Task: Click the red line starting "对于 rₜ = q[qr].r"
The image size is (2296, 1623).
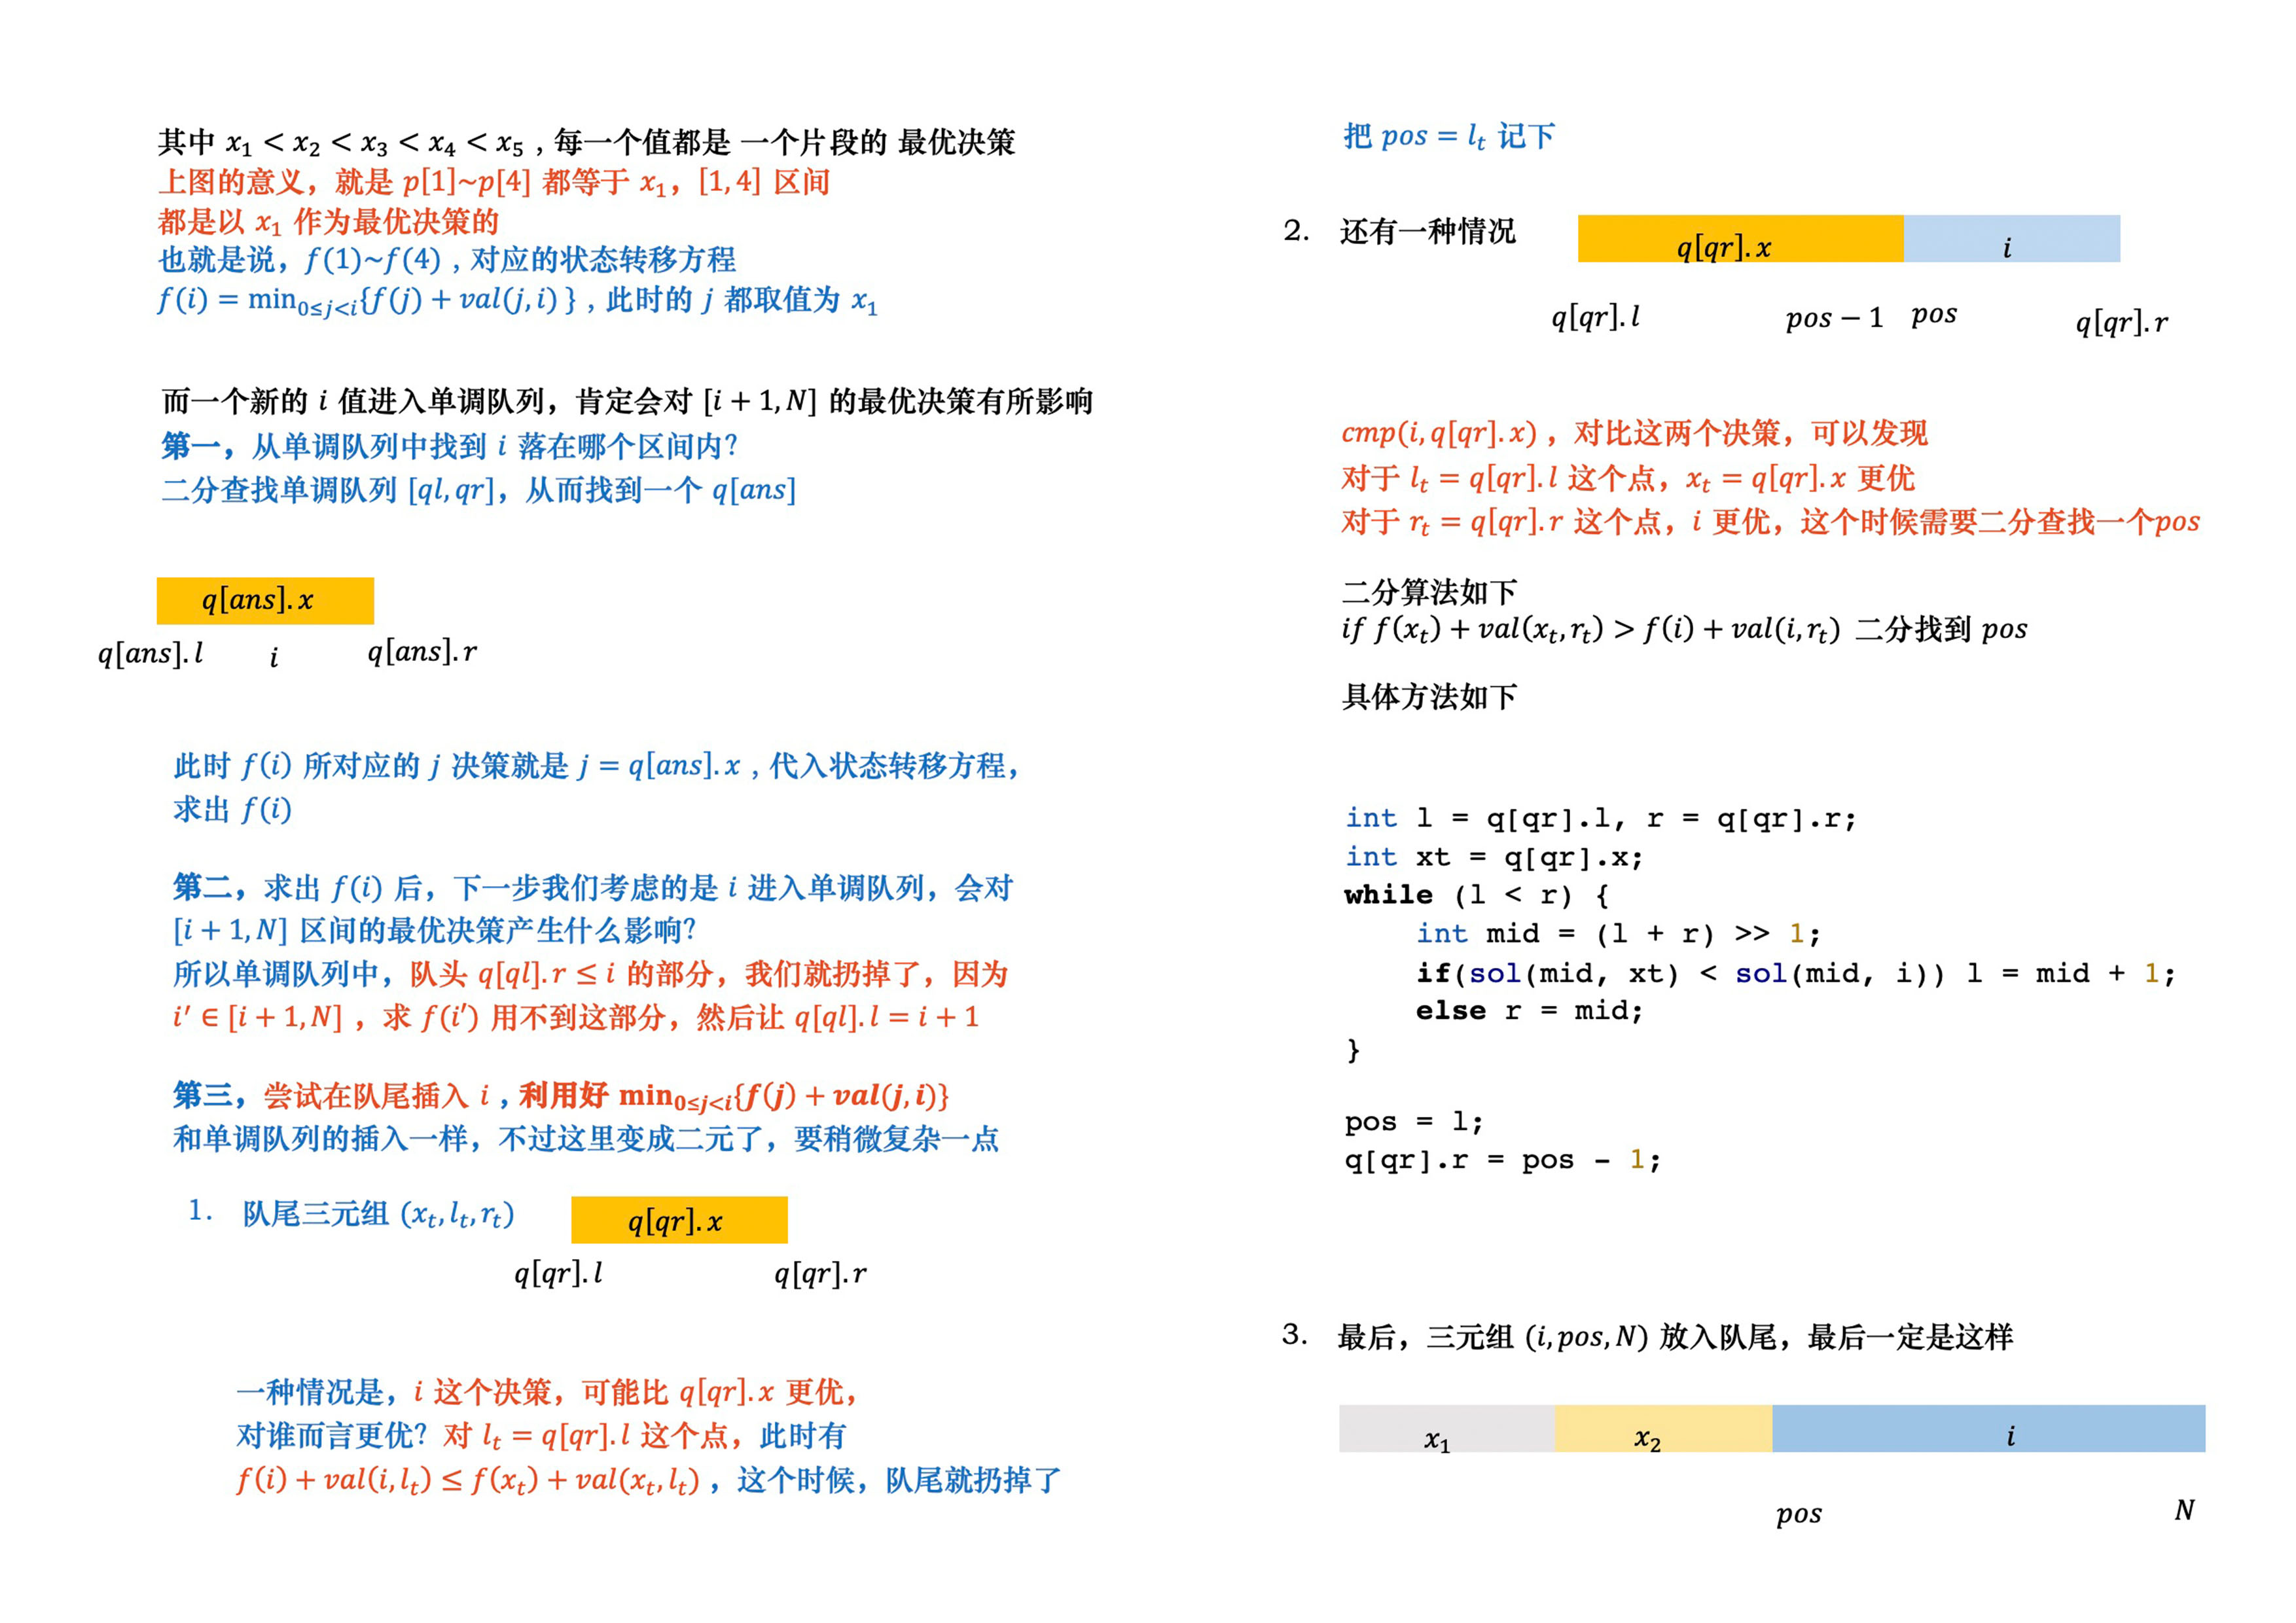Action: [1771, 522]
